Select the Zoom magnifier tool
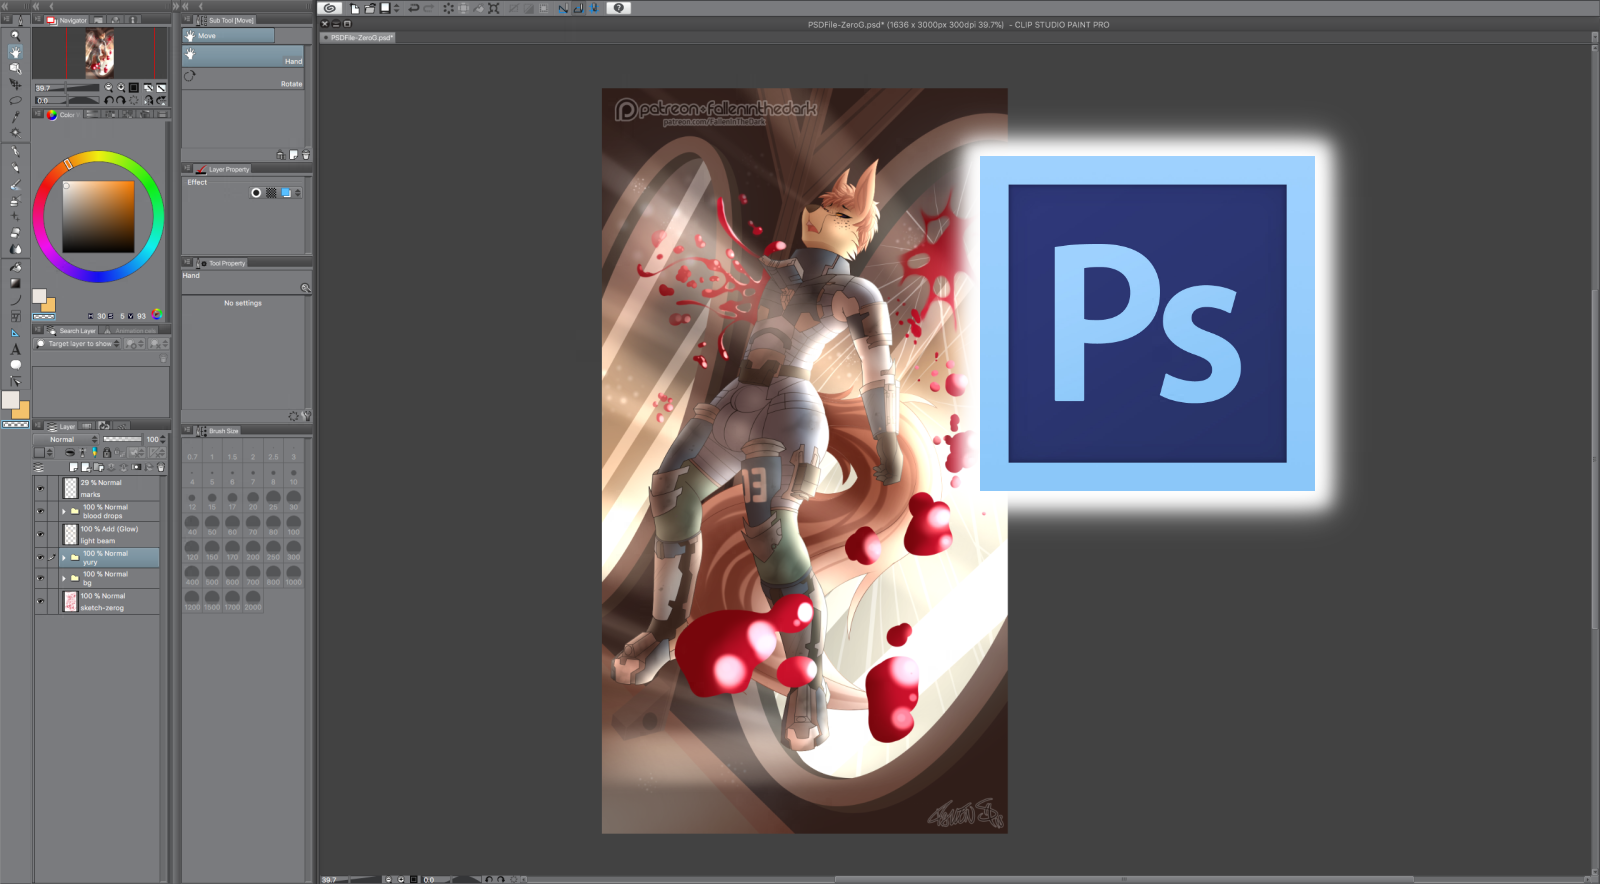 (x=15, y=36)
